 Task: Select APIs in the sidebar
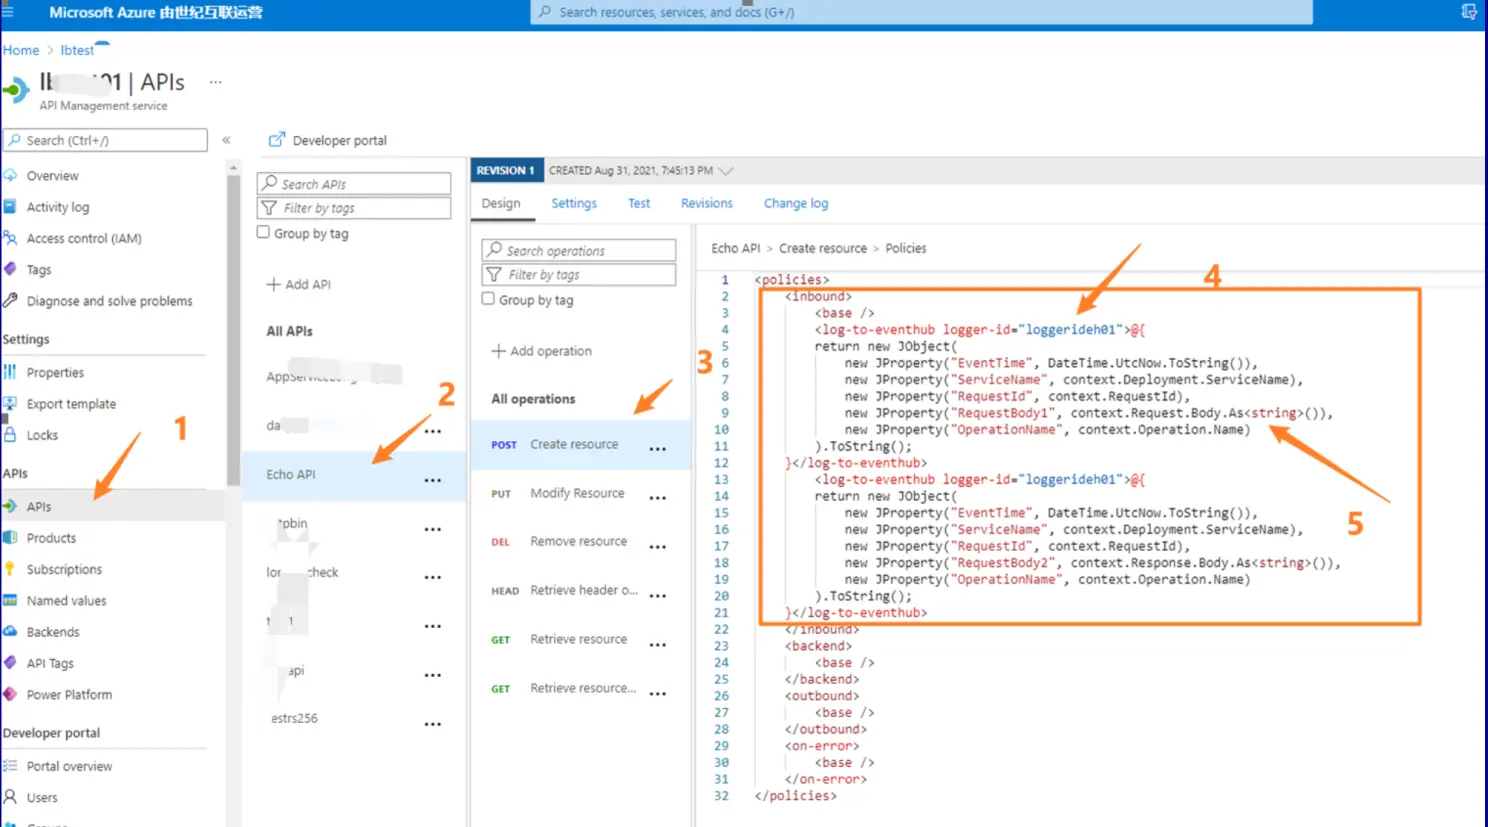tap(38, 507)
